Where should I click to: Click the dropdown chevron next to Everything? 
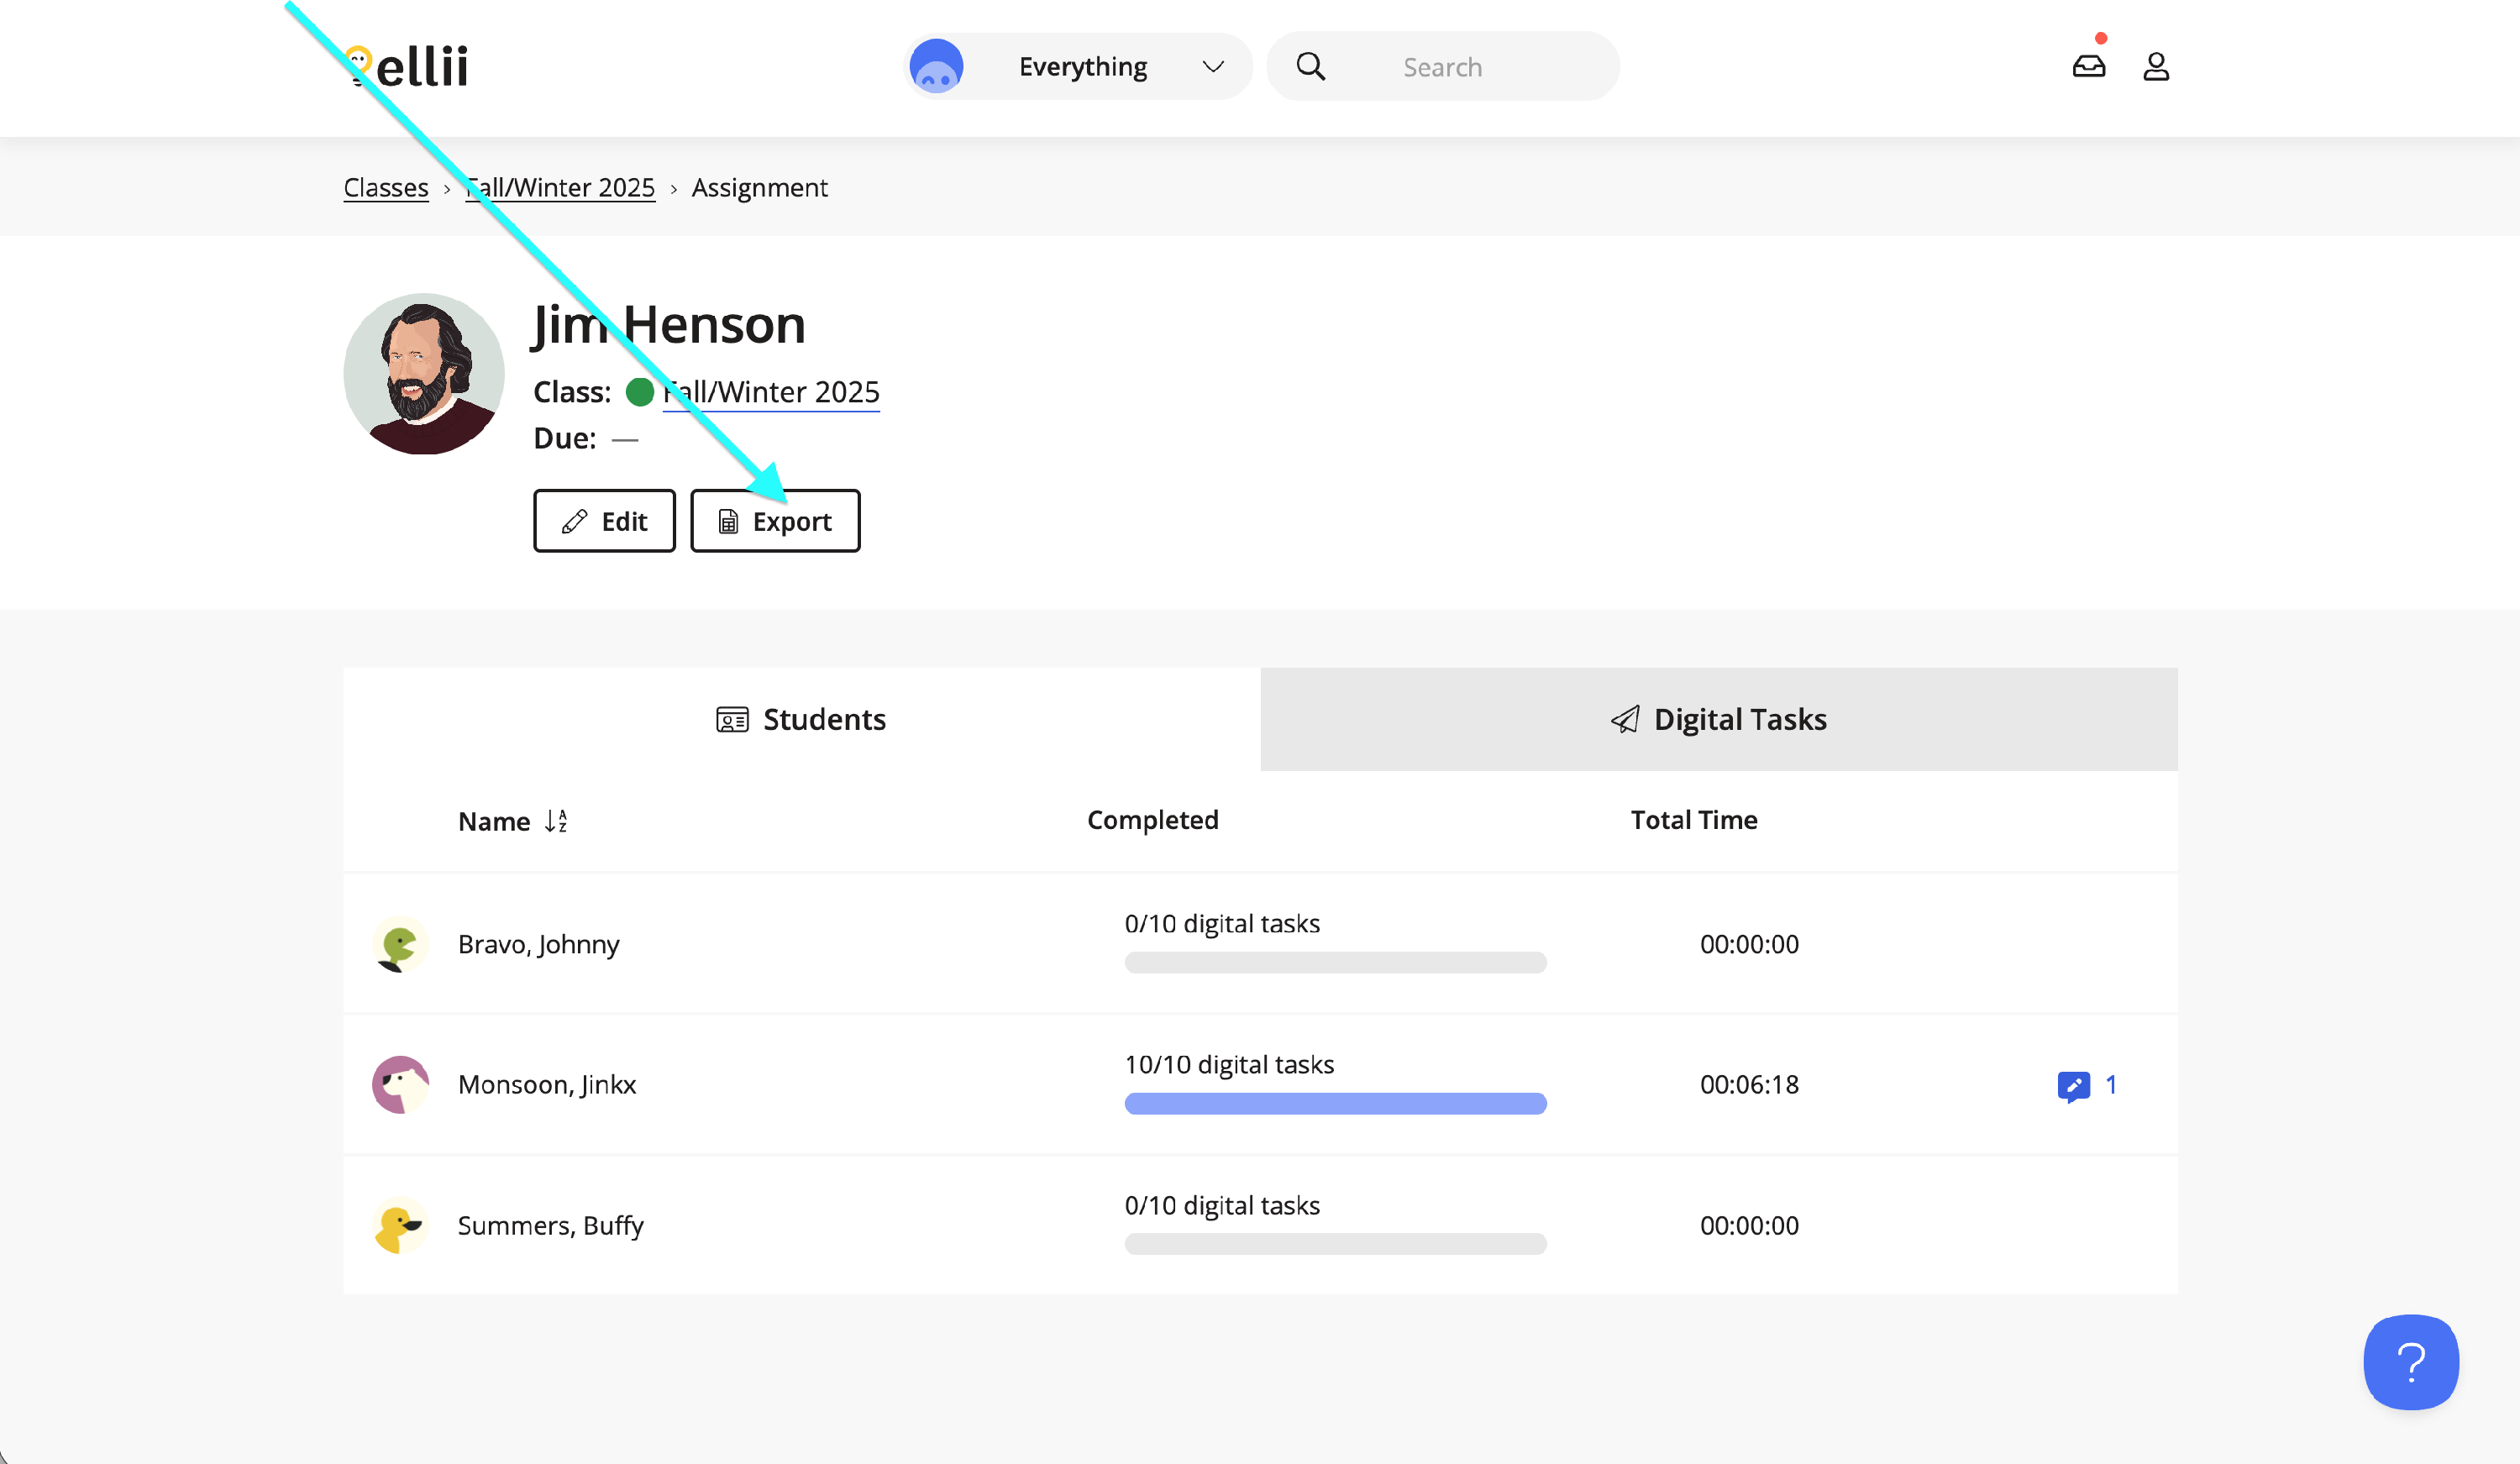point(1213,66)
